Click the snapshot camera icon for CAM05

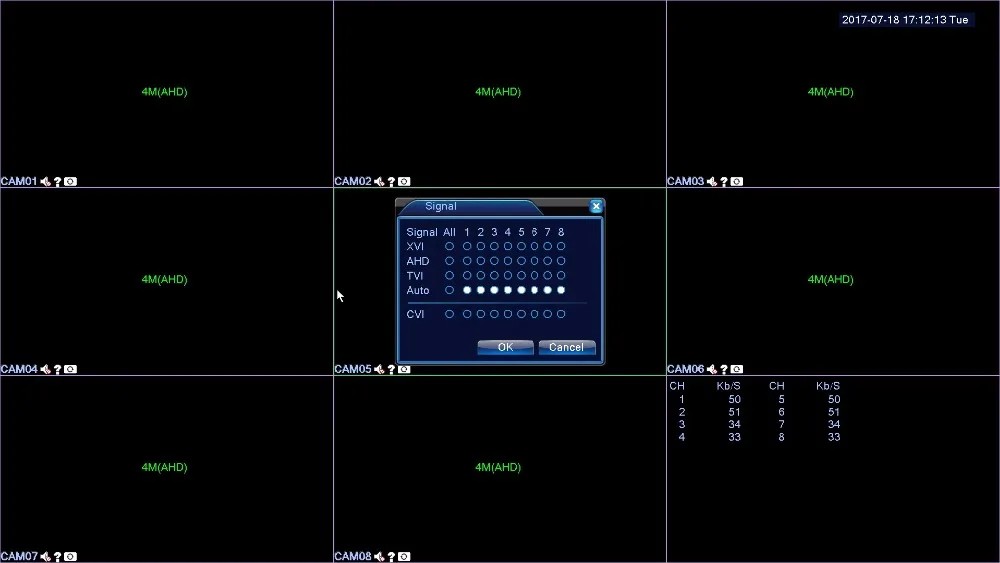[x=404, y=369]
